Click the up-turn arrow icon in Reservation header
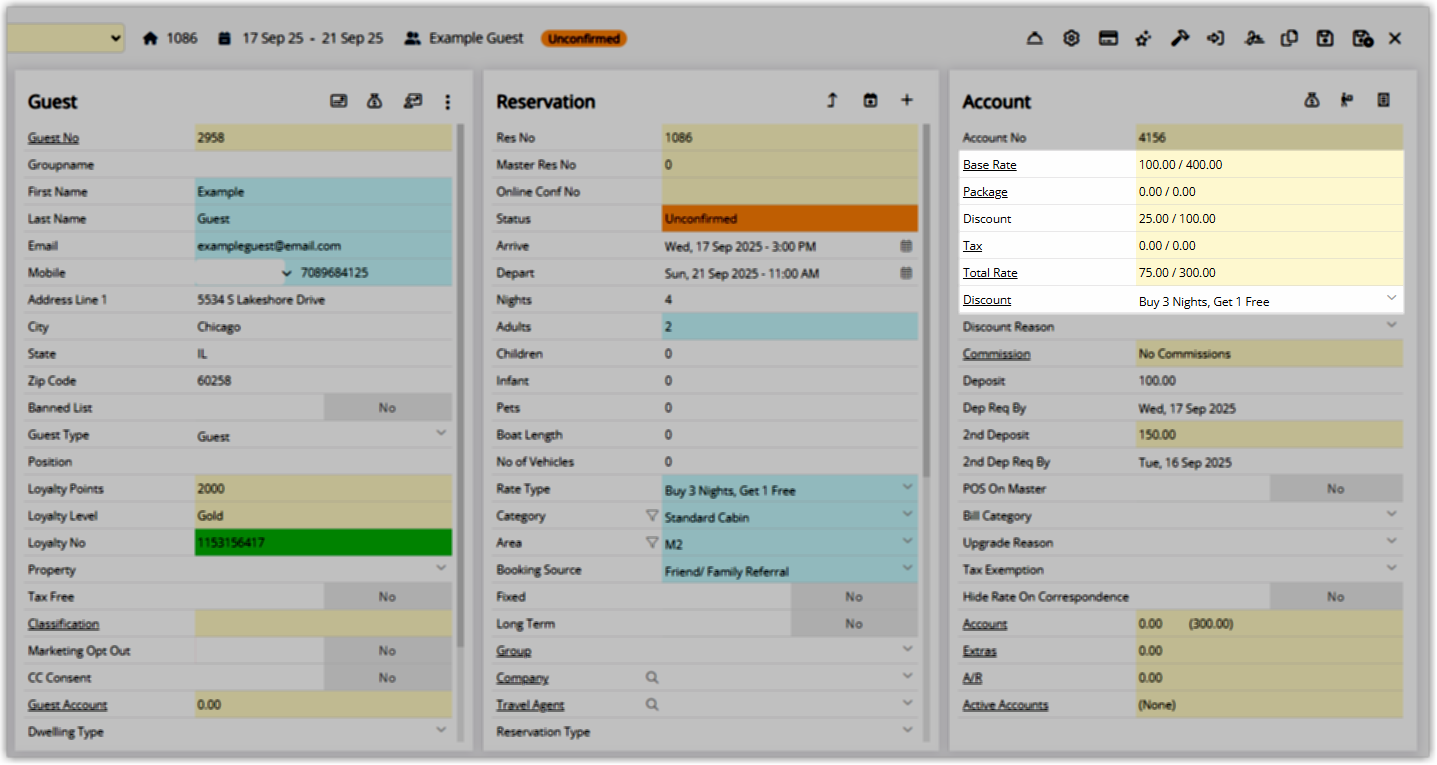Image resolution: width=1437 pixels, height=765 pixels. tap(832, 100)
